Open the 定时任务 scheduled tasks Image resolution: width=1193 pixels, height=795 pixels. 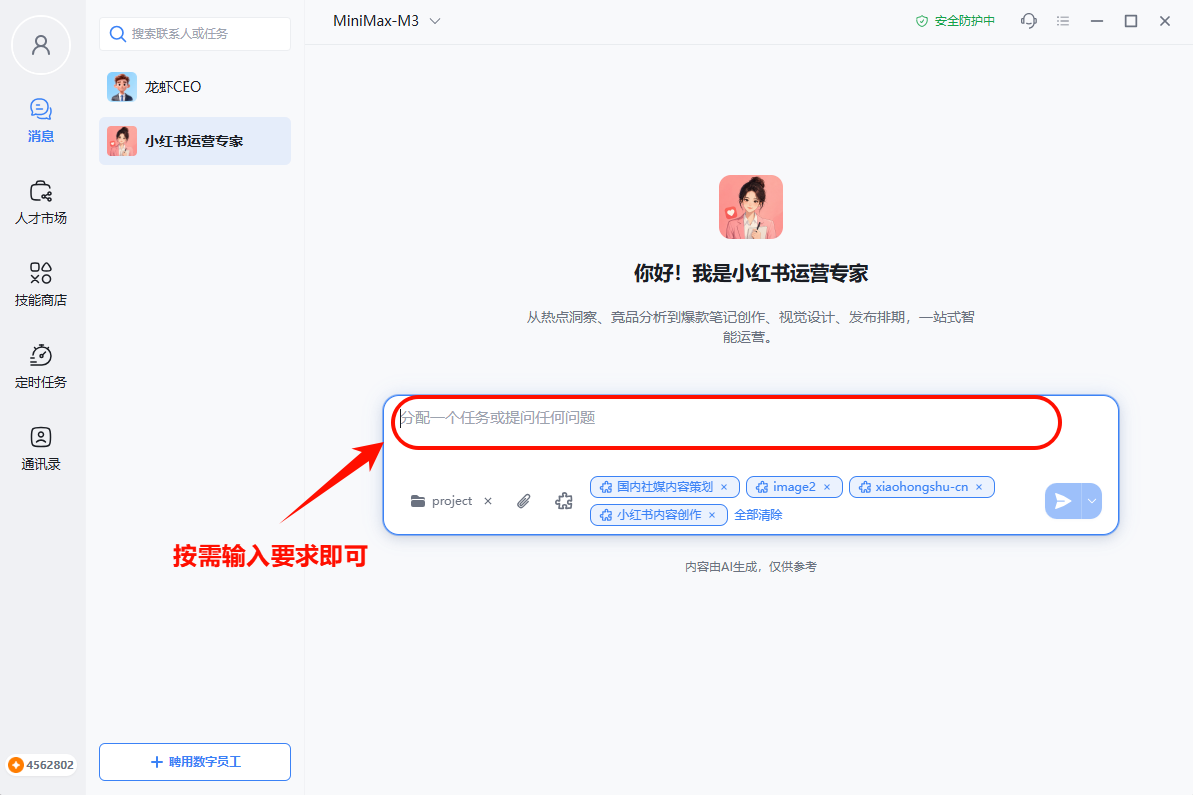click(41, 367)
